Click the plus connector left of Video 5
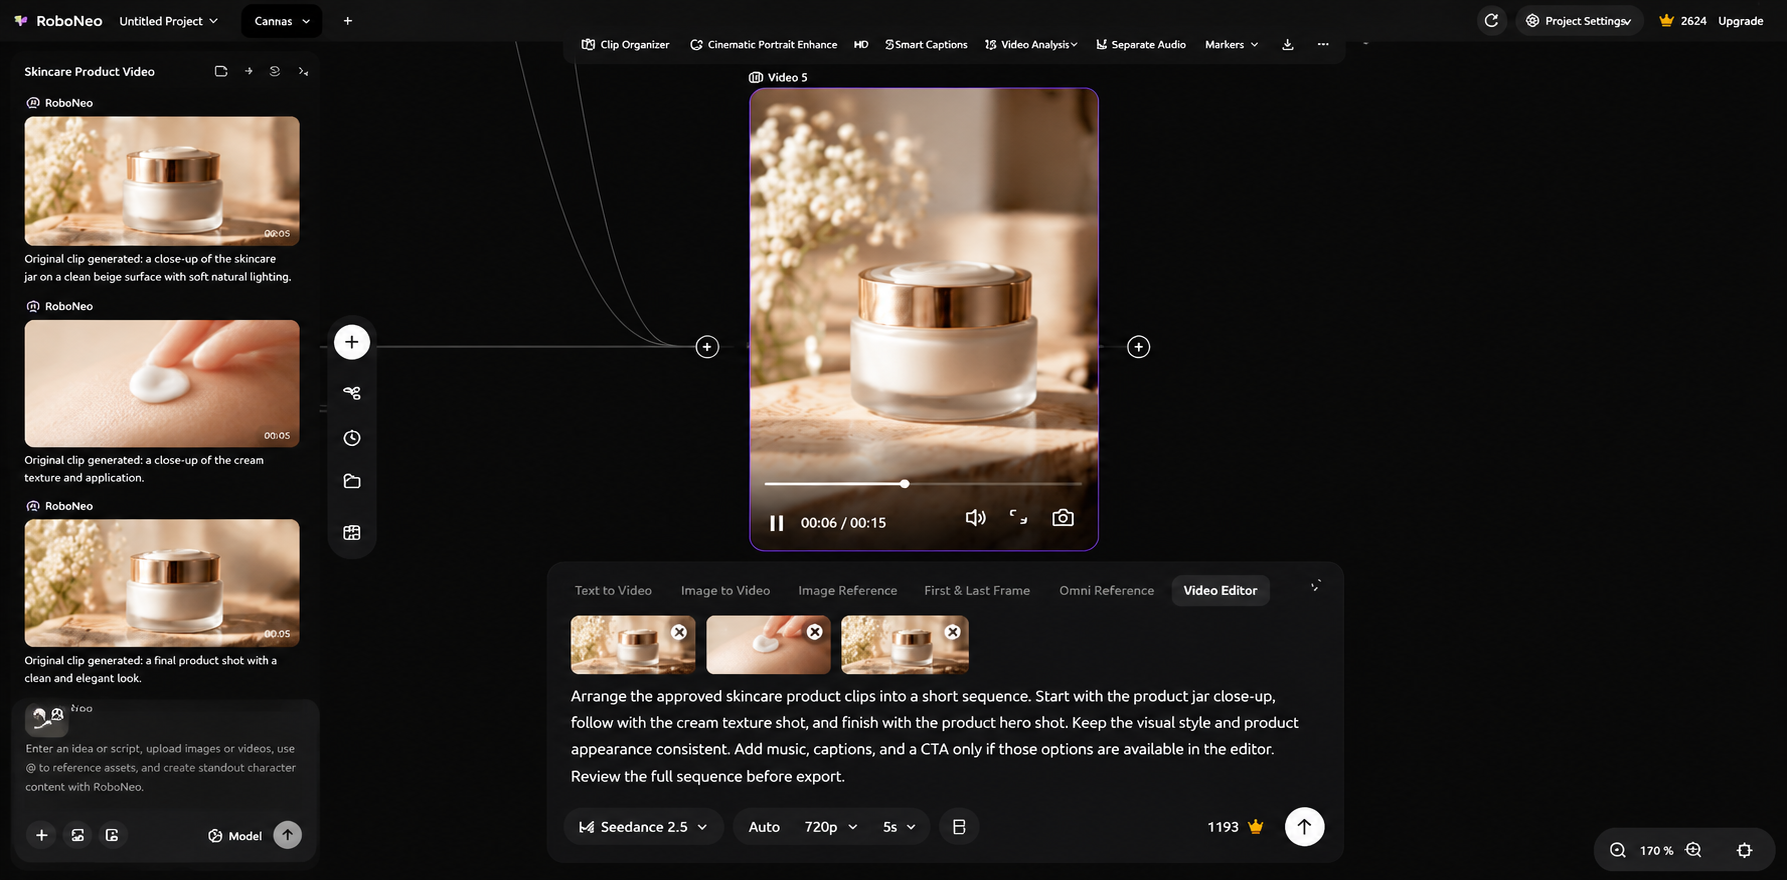 point(707,347)
